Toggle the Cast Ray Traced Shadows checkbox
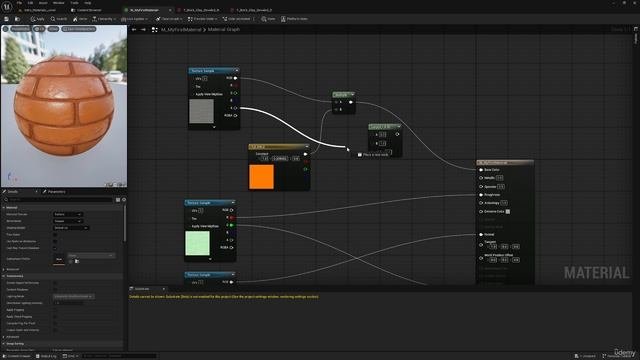Viewport: 640px width, 360px height. [x=55, y=248]
